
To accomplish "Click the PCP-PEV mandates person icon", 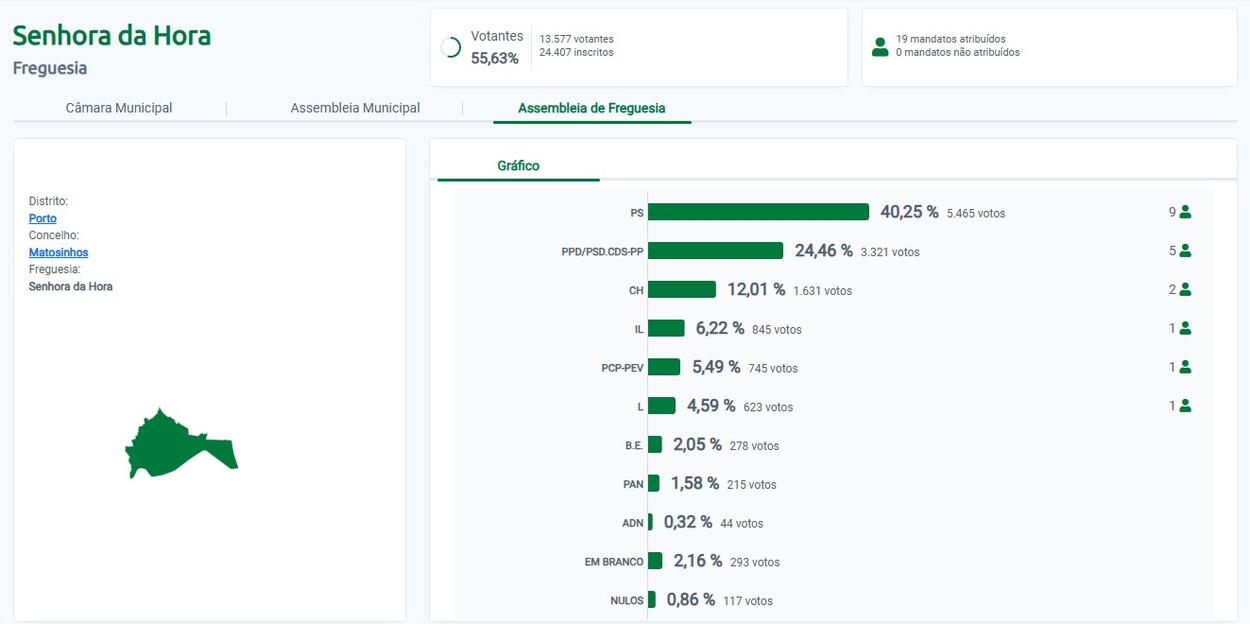I will (1185, 367).
